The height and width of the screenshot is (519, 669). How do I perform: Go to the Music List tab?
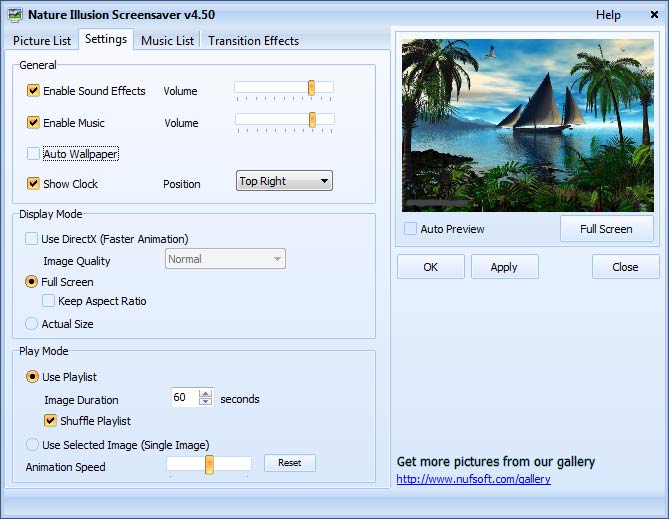(x=167, y=41)
